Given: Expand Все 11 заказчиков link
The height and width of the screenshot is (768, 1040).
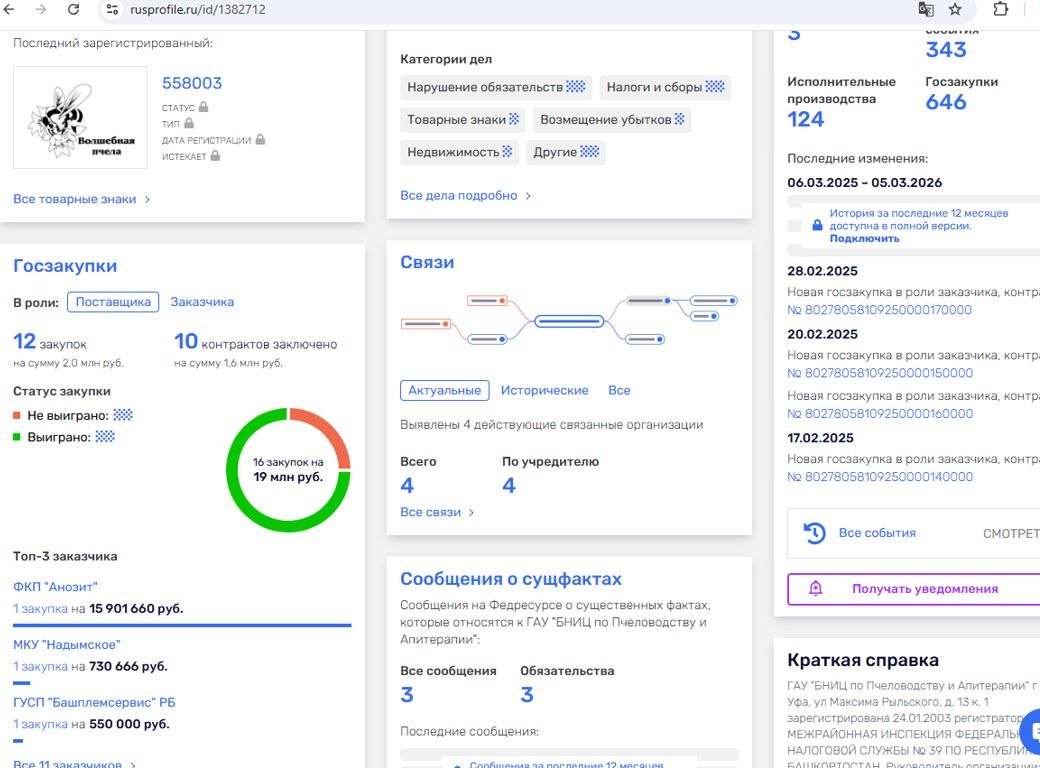Looking at the screenshot, I should point(74,763).
